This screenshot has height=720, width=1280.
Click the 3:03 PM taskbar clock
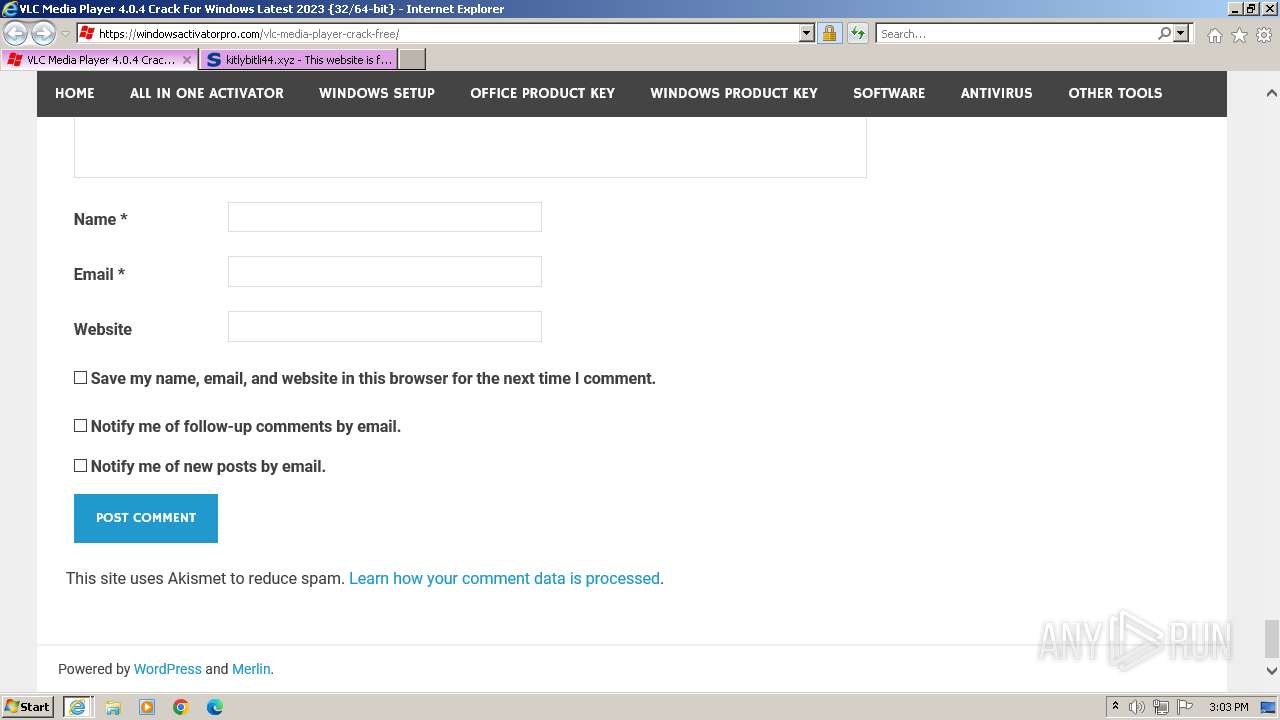coord(1228,707)
